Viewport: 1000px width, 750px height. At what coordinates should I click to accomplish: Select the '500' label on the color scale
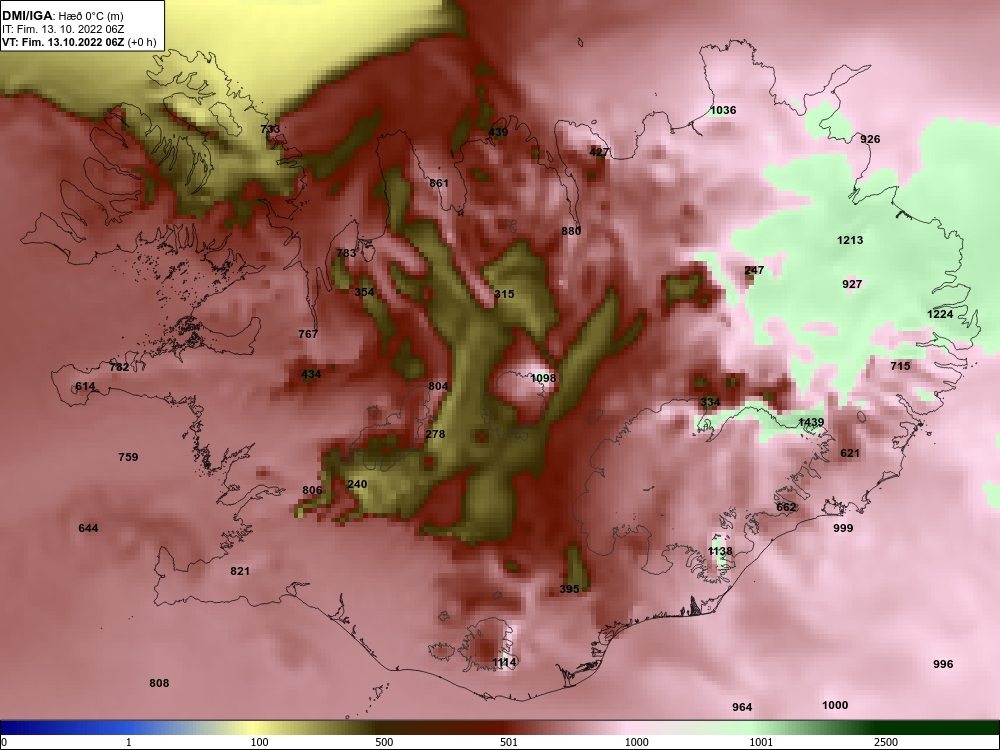(x=385, y=742)
